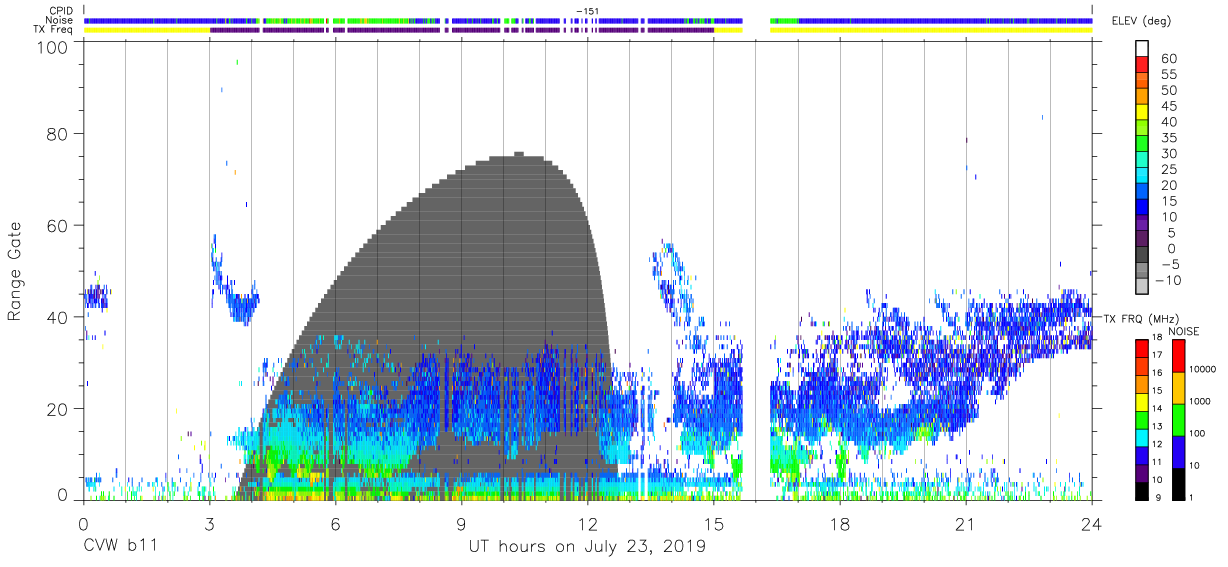Pick the black bottom segment of the TX FRQ bar
Image resolution: width=1228 pixels, height=567 pixels.
(1143, 490)
